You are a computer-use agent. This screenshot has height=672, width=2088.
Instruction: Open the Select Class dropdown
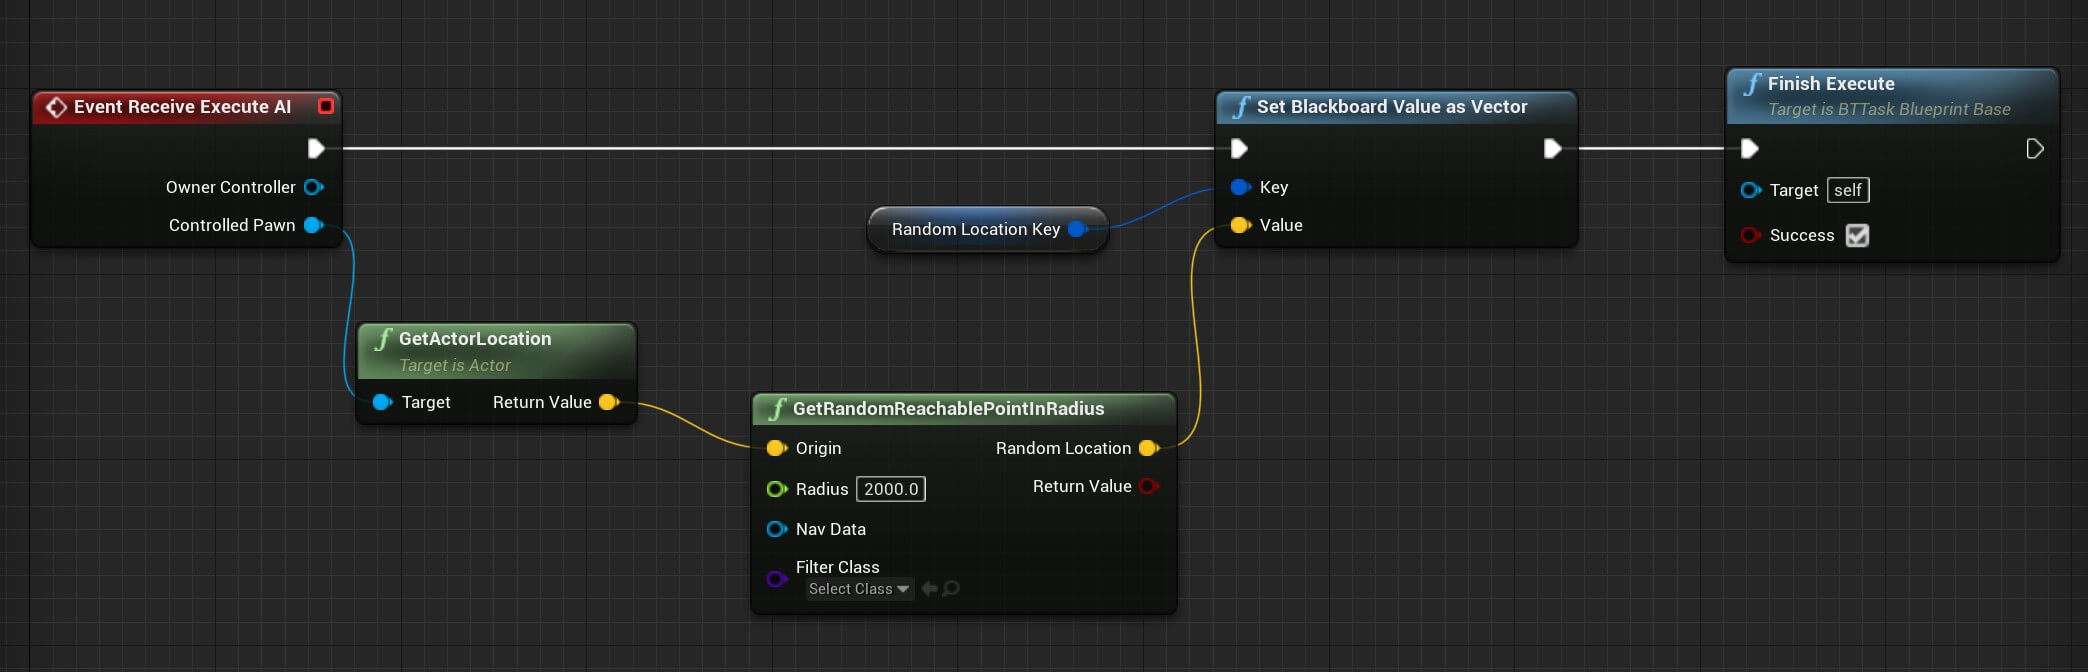[859, 589]
